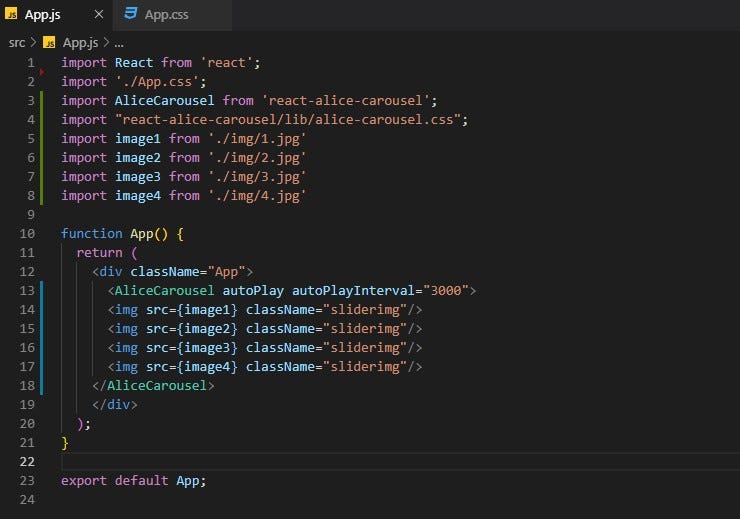Screen dimensions: 740x519
Task: Click './img/1.jpg' path on line 5
Action: click(x=257, y=139)
